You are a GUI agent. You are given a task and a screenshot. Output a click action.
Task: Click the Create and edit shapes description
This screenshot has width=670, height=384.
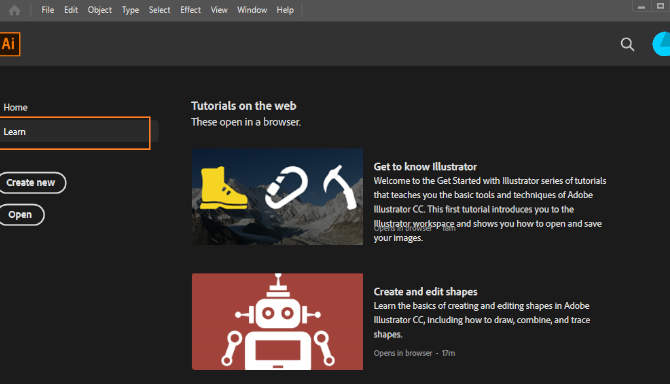tap(482, 320)
